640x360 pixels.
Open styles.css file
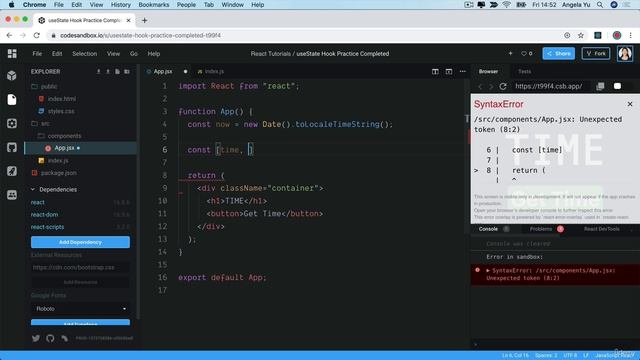(x=61, y=111)
